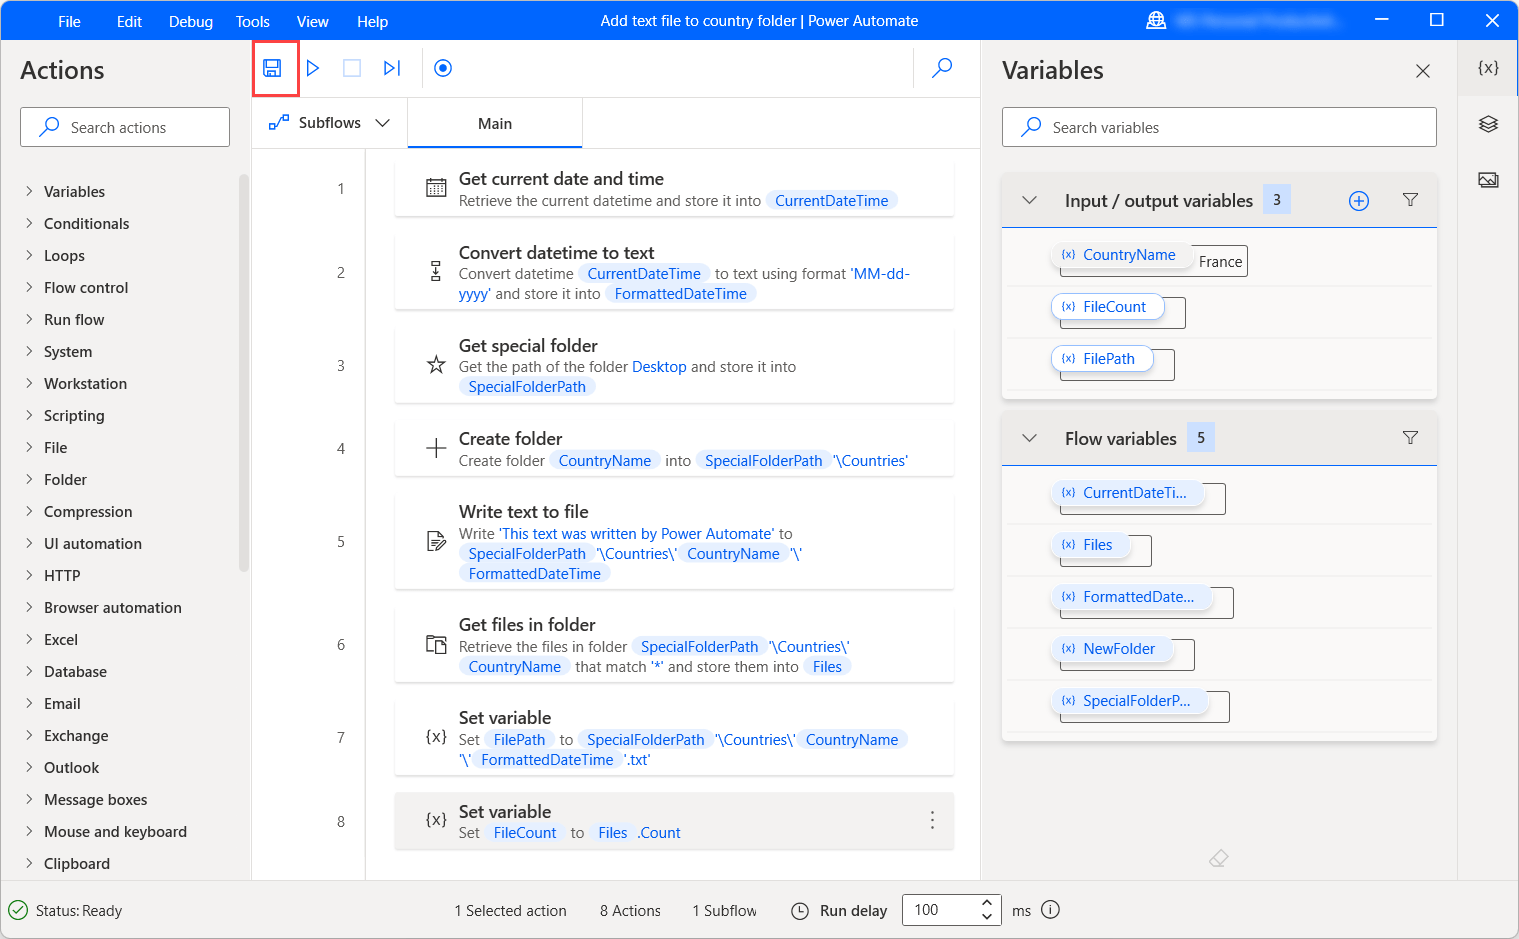The height and width of the screenshot is (939, 1519).
Task: Open the UI elements pane
Action: point(1488,123)
